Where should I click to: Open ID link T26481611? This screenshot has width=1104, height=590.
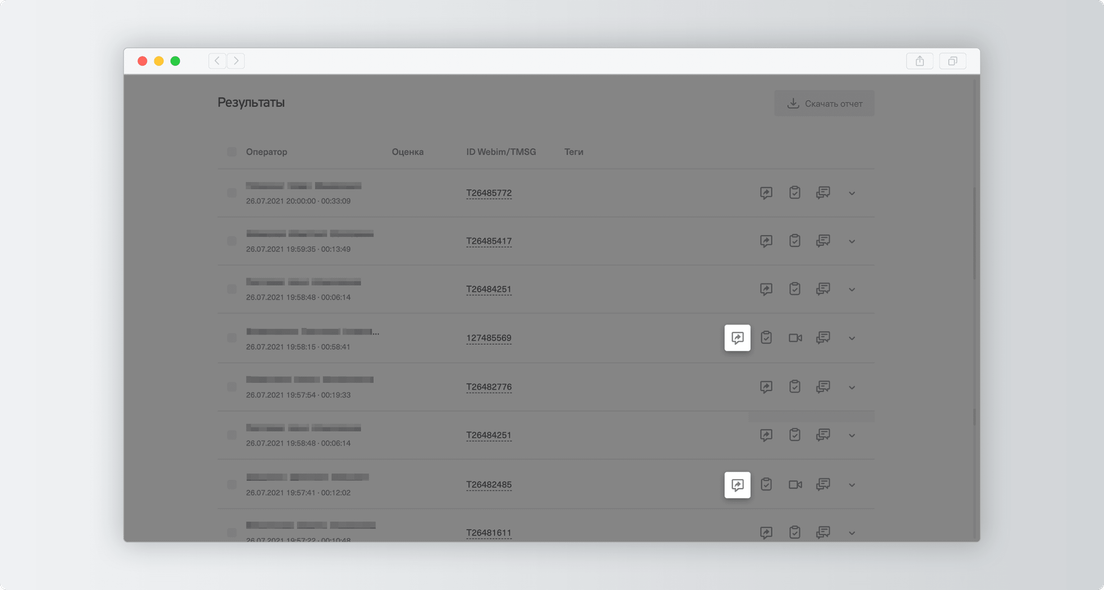click(x=489, y=533)
